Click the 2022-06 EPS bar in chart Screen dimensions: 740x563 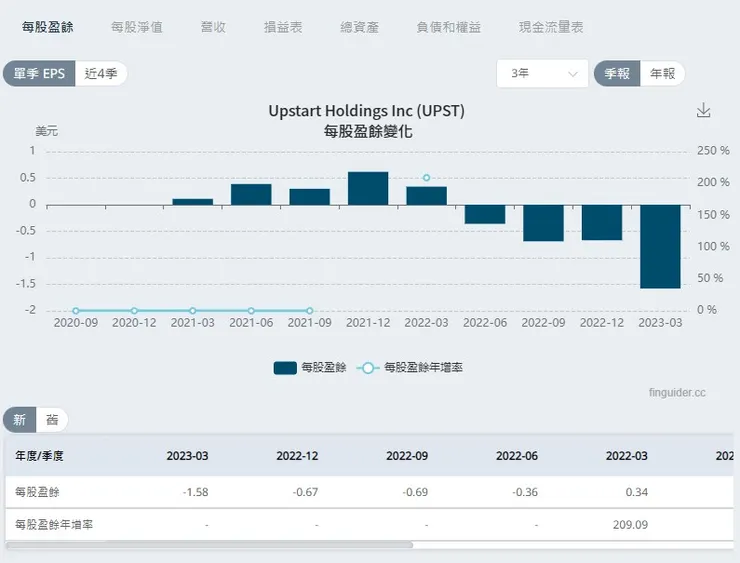pos(485,214)
